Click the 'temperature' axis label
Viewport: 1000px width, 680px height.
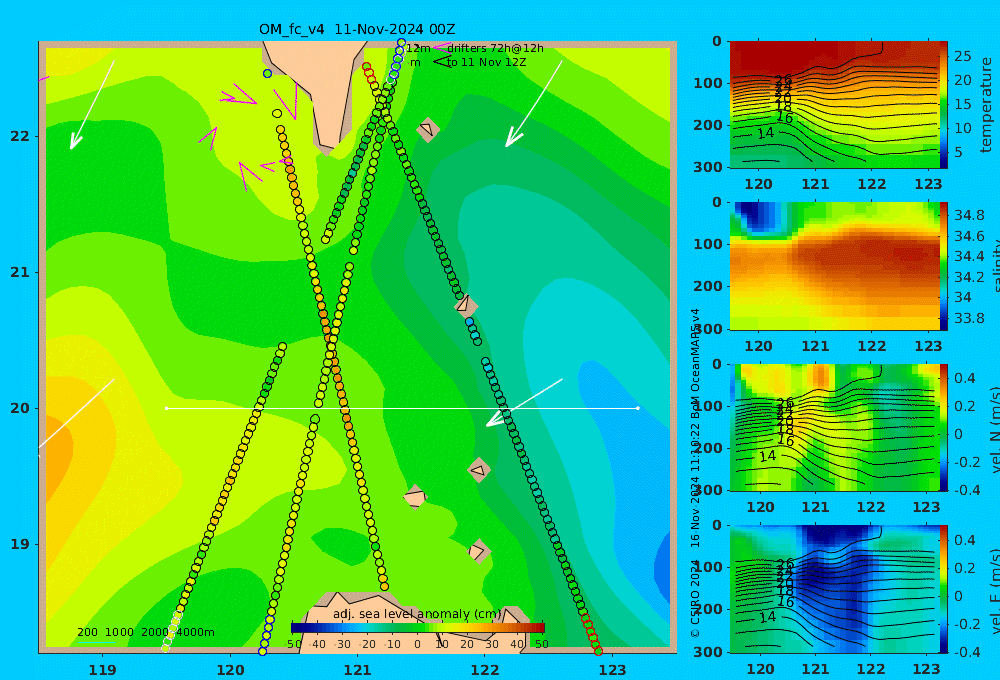987,105
